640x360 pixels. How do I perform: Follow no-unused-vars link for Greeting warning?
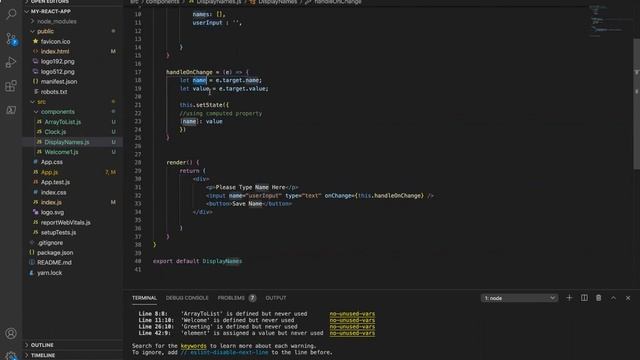[x=352, y=327]
